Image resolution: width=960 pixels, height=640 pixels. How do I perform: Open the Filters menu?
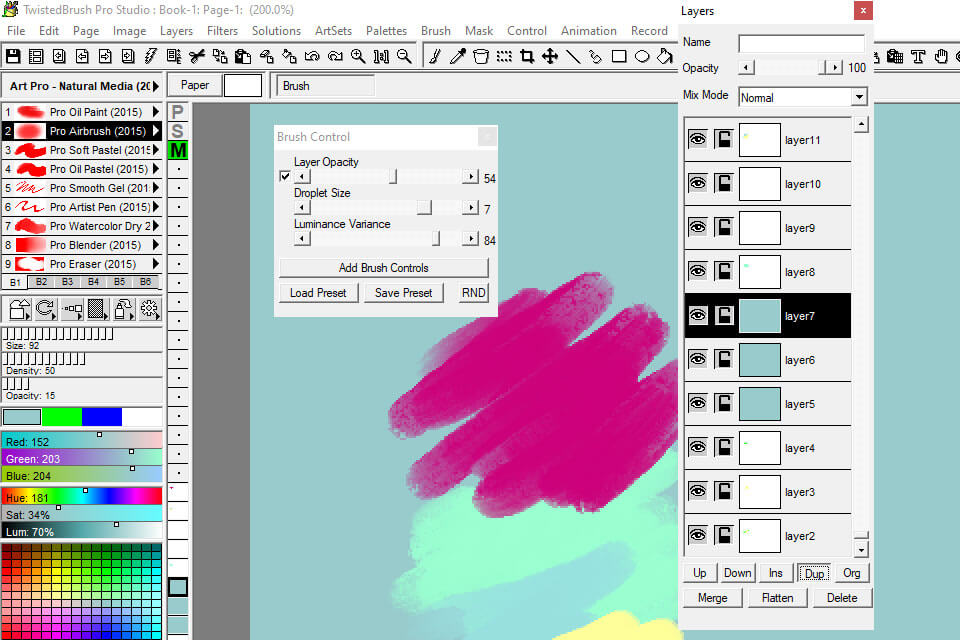point(222,31)
